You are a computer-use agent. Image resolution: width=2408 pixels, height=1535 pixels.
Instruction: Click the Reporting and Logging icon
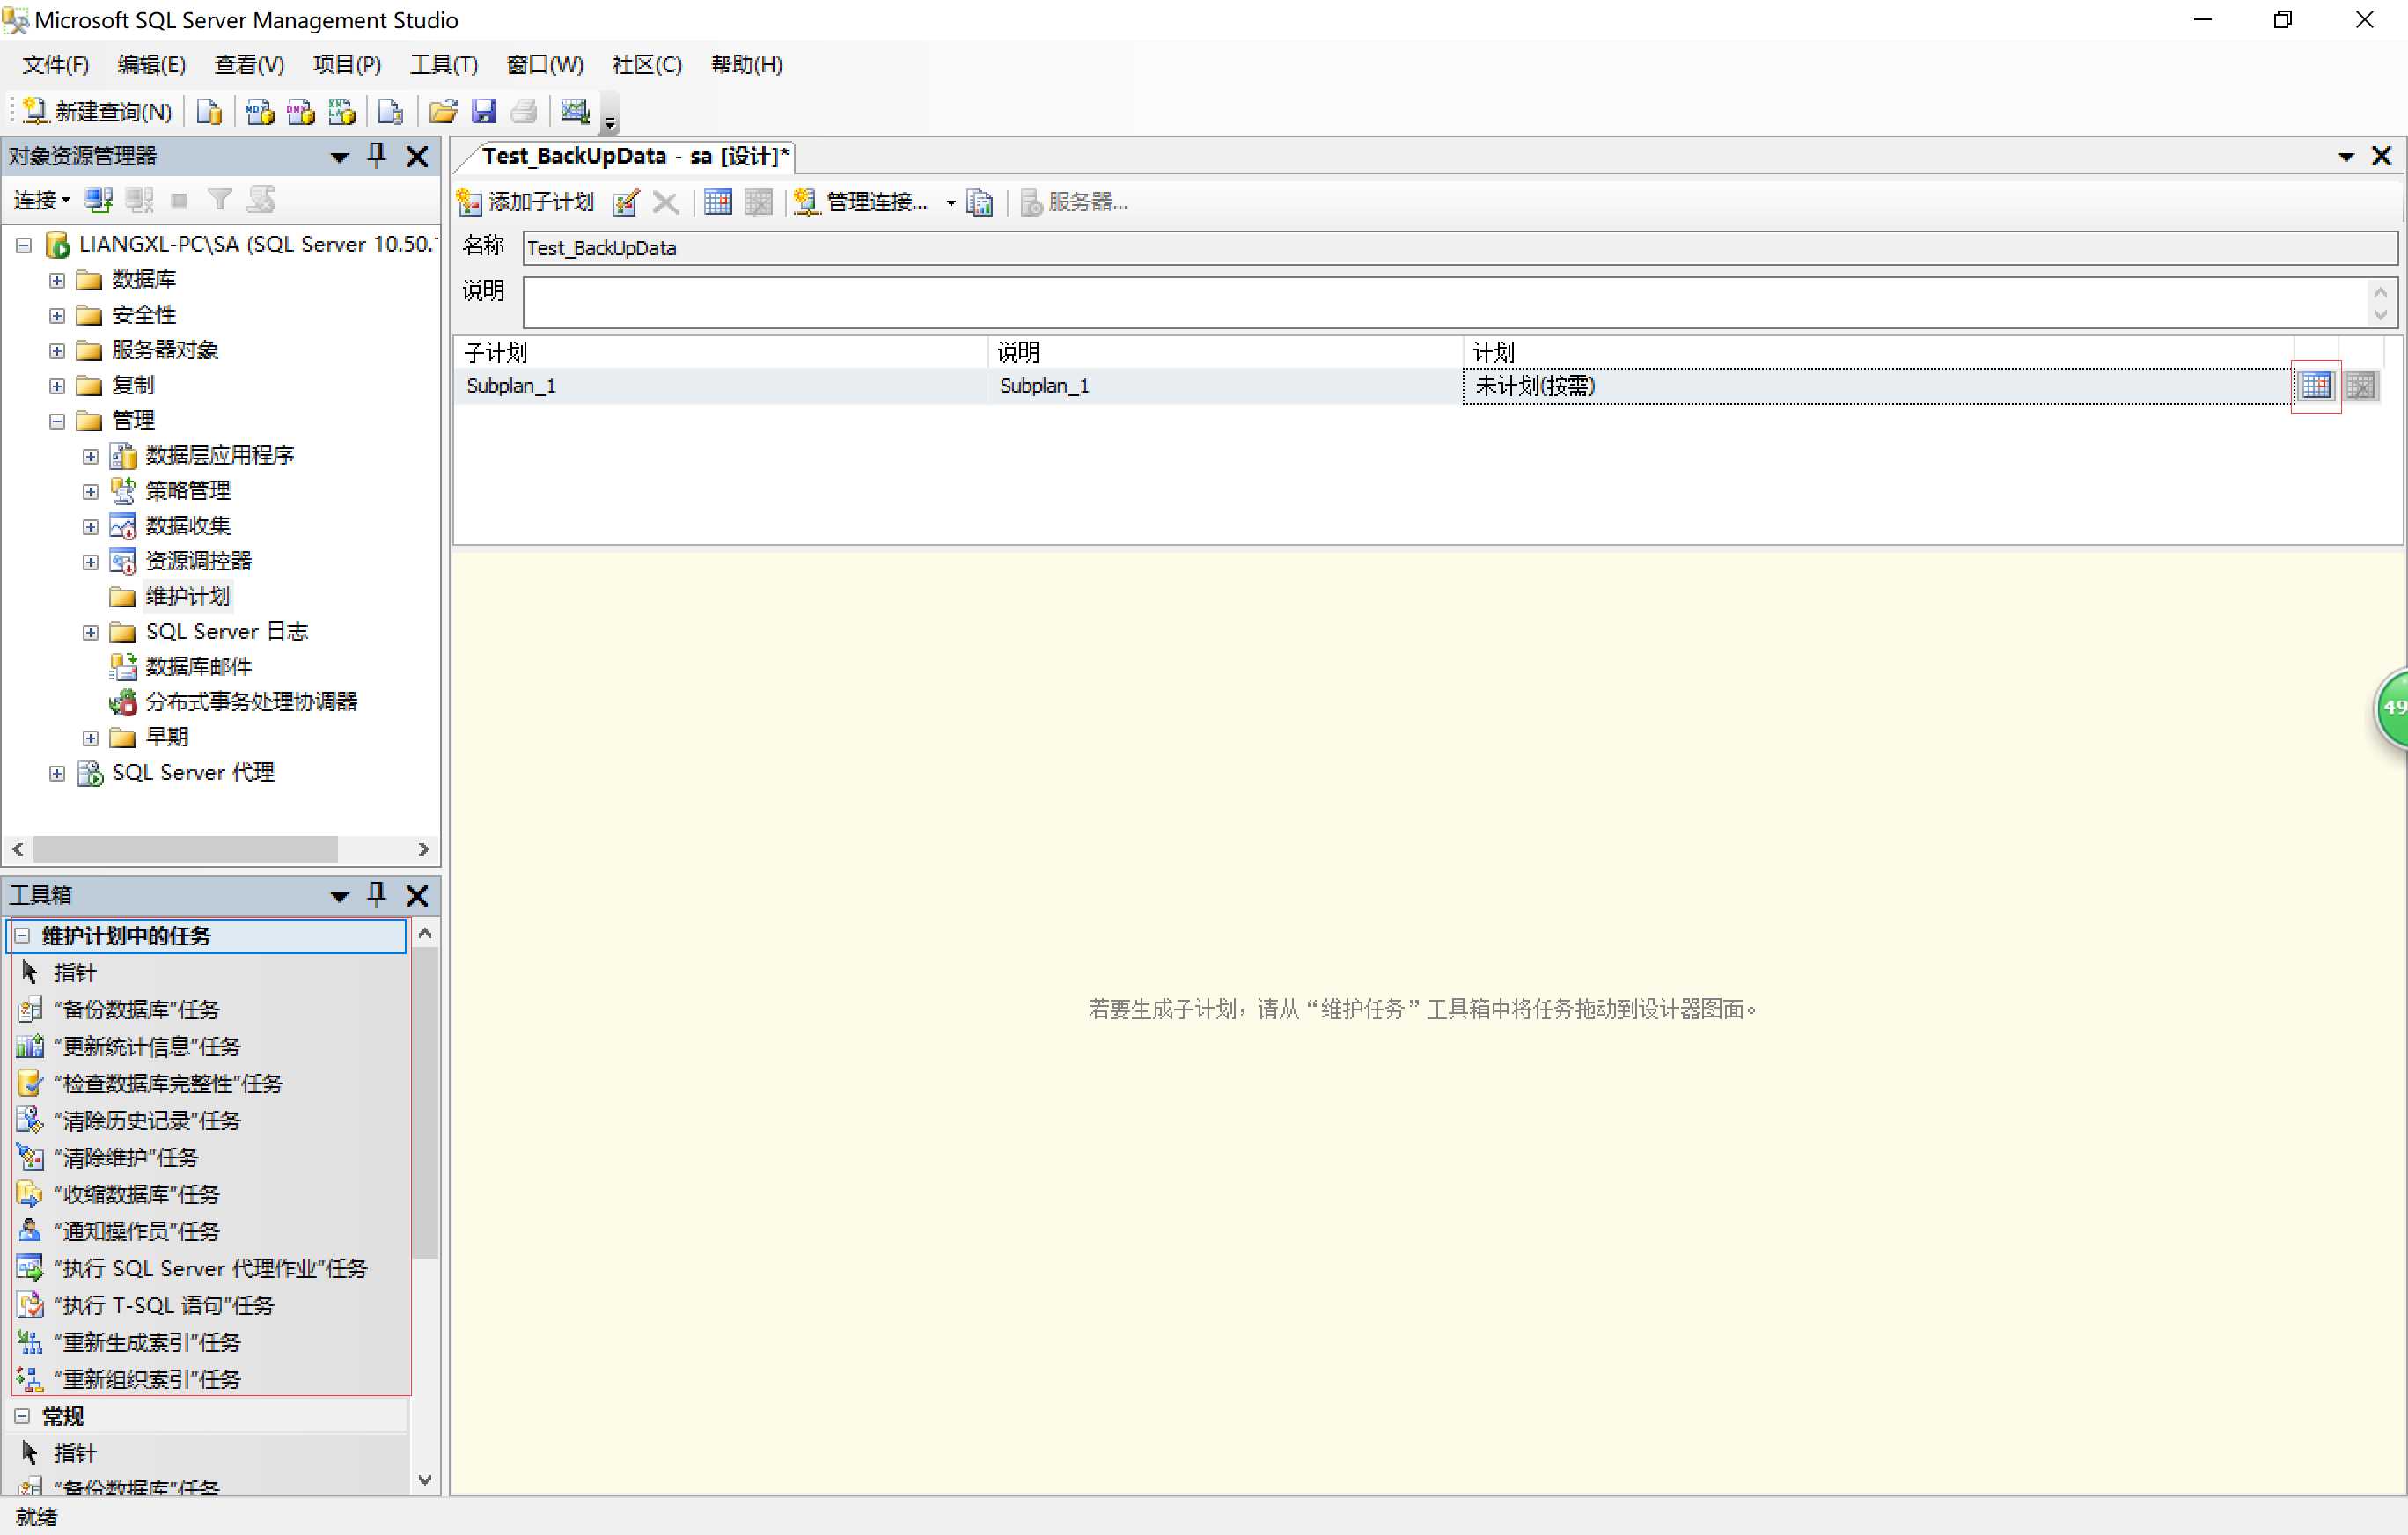tap(980, 202)
